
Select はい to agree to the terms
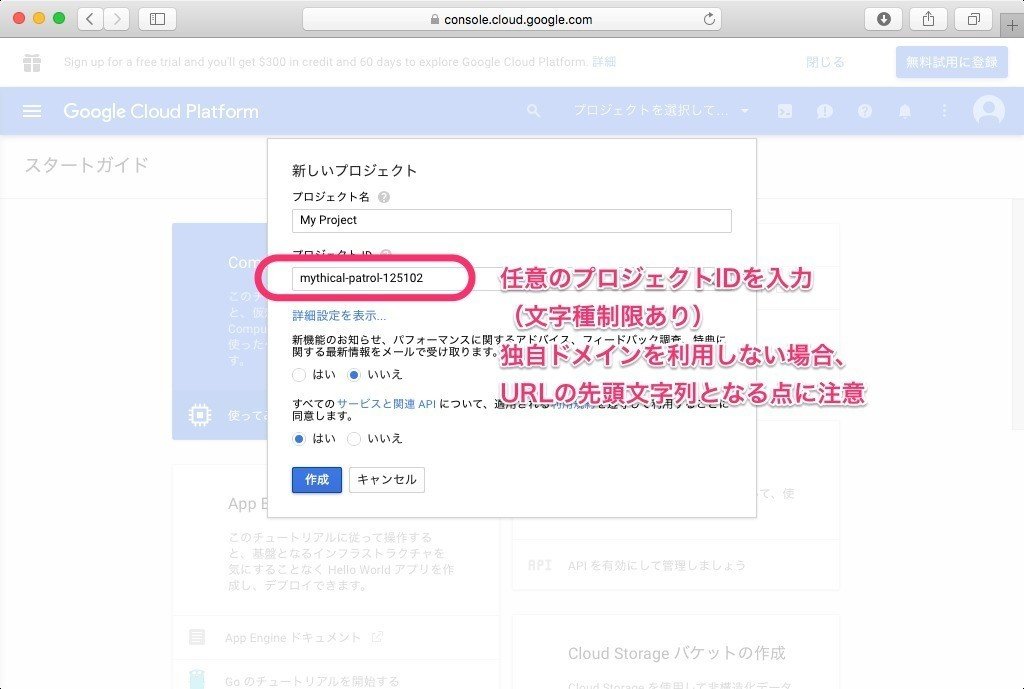coord(299,439)
